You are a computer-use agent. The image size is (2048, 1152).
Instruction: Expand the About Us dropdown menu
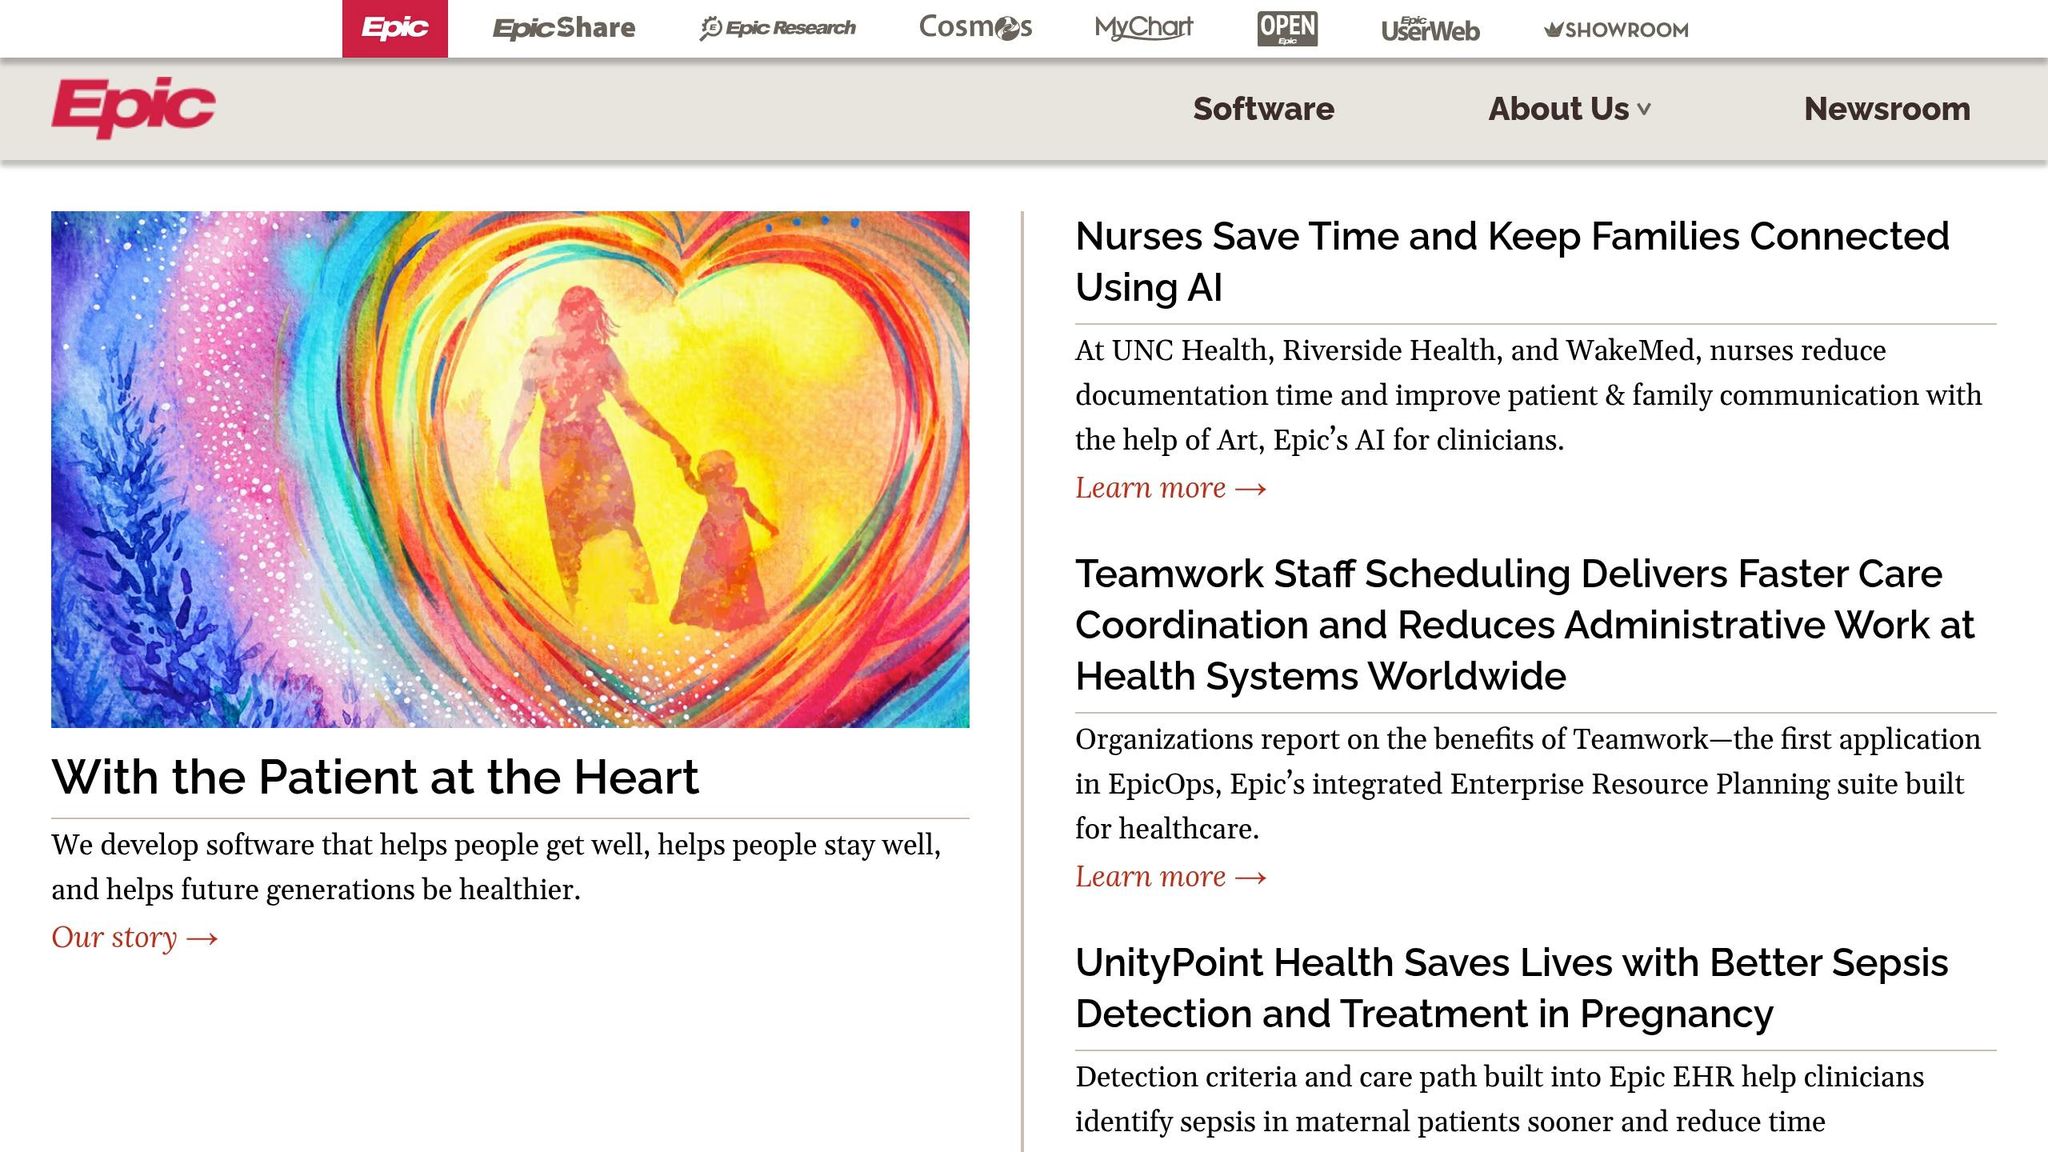click(1569, 108)
